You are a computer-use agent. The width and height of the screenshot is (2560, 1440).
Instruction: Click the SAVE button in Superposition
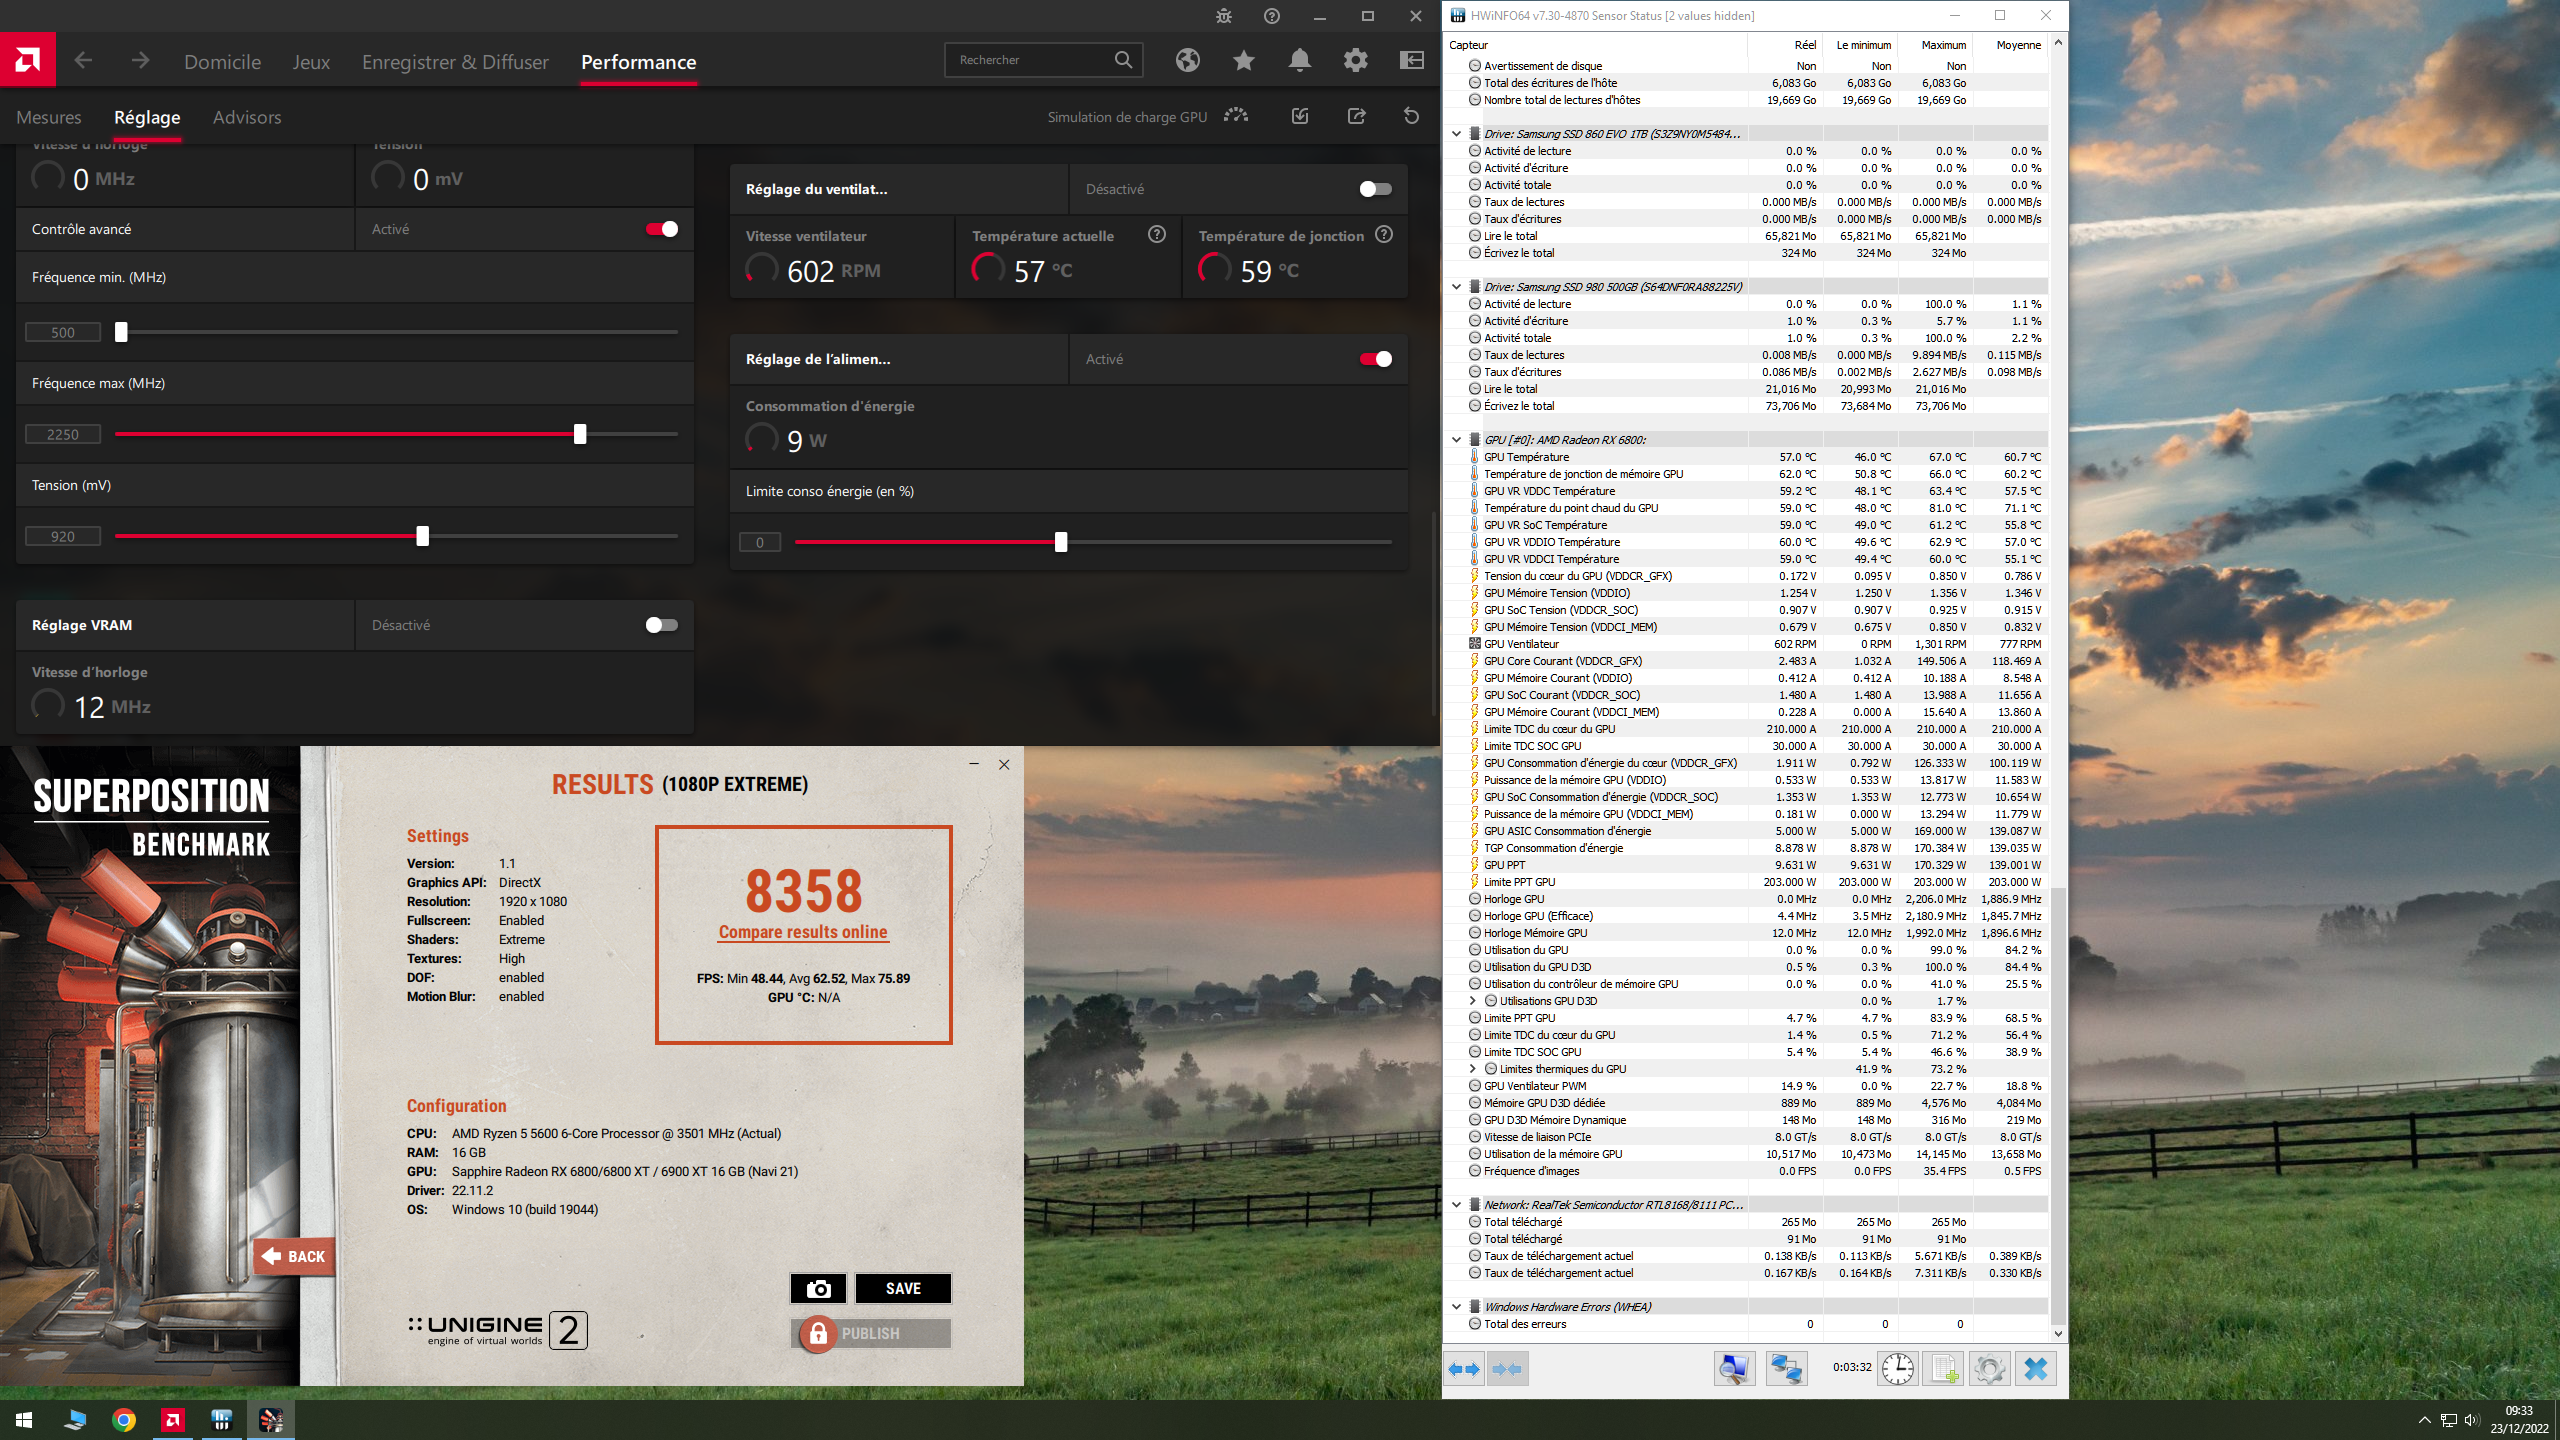903,1288
